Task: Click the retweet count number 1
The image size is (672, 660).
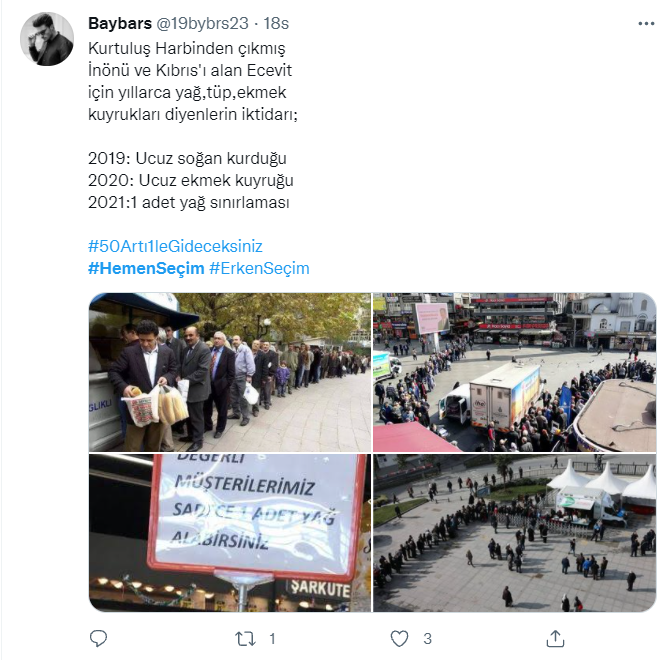Action: (272, 639)
